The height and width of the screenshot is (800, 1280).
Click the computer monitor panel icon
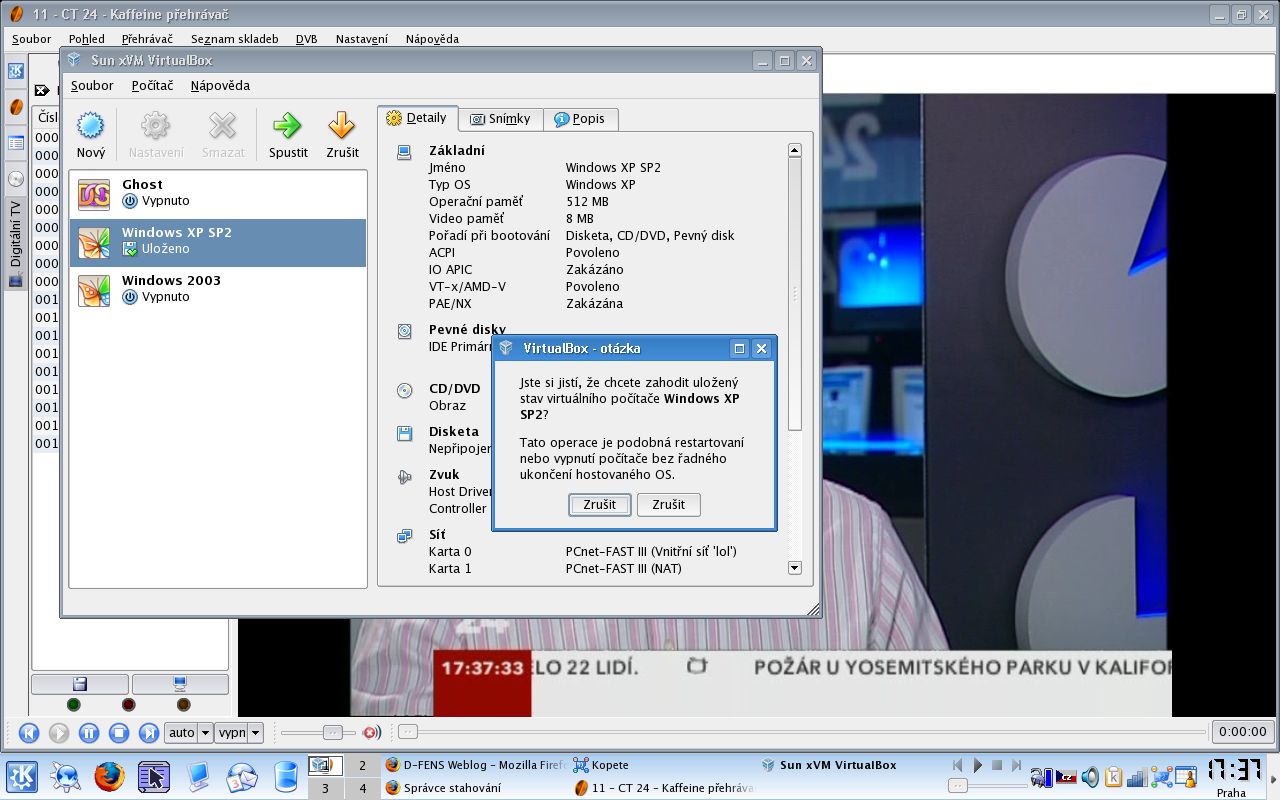point(198,776)
